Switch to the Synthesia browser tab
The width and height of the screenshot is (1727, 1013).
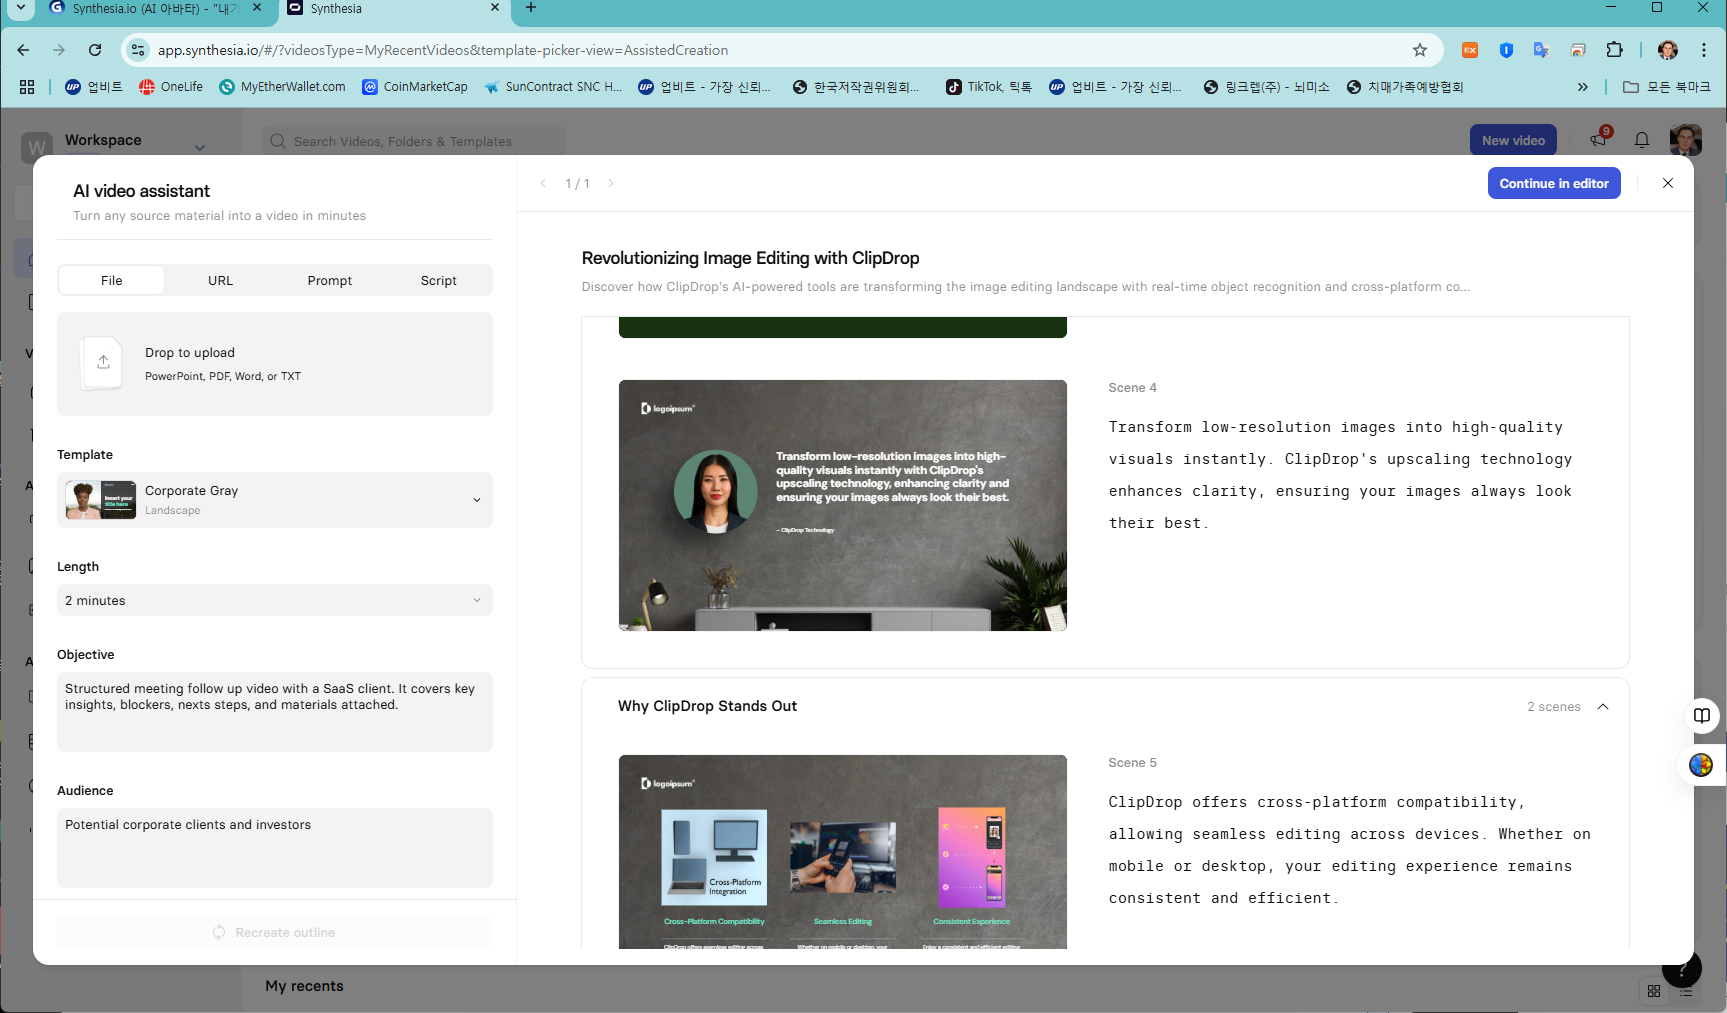(392, 8)
